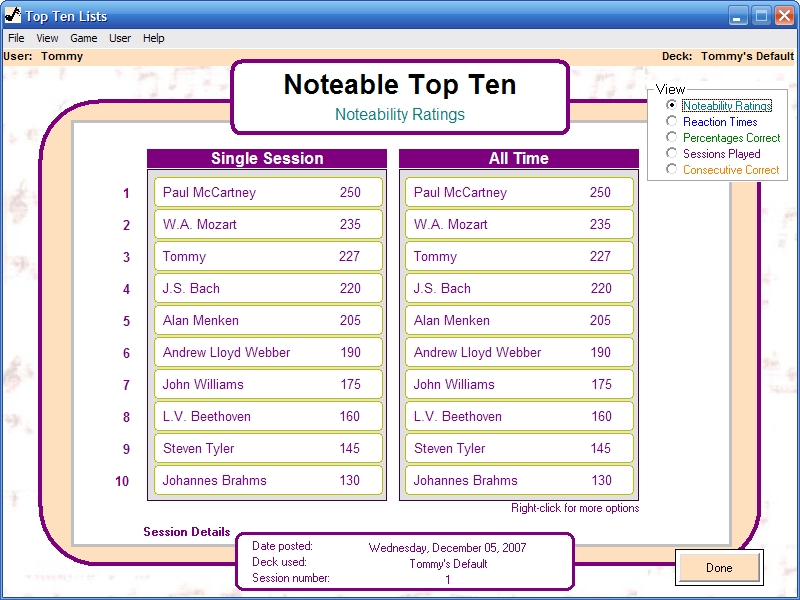
Task: Click rank number 5 beside the lists
Action: tap(127, 321)
